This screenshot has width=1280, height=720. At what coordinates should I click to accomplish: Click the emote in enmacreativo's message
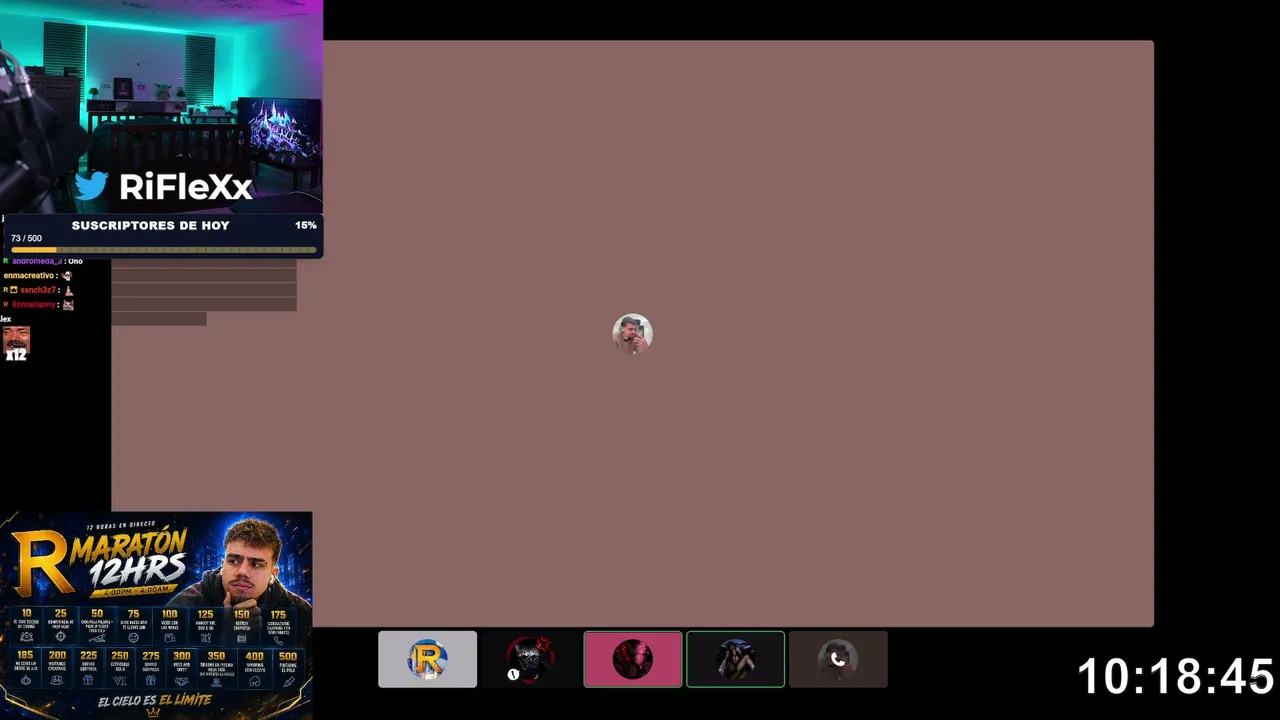[67, 276]
